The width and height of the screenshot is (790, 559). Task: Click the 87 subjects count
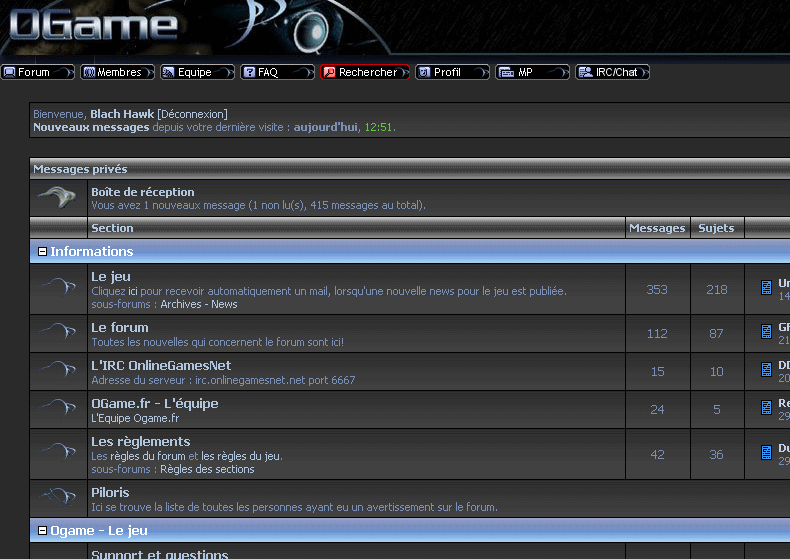pyautogui.click(x=716, y=333)
